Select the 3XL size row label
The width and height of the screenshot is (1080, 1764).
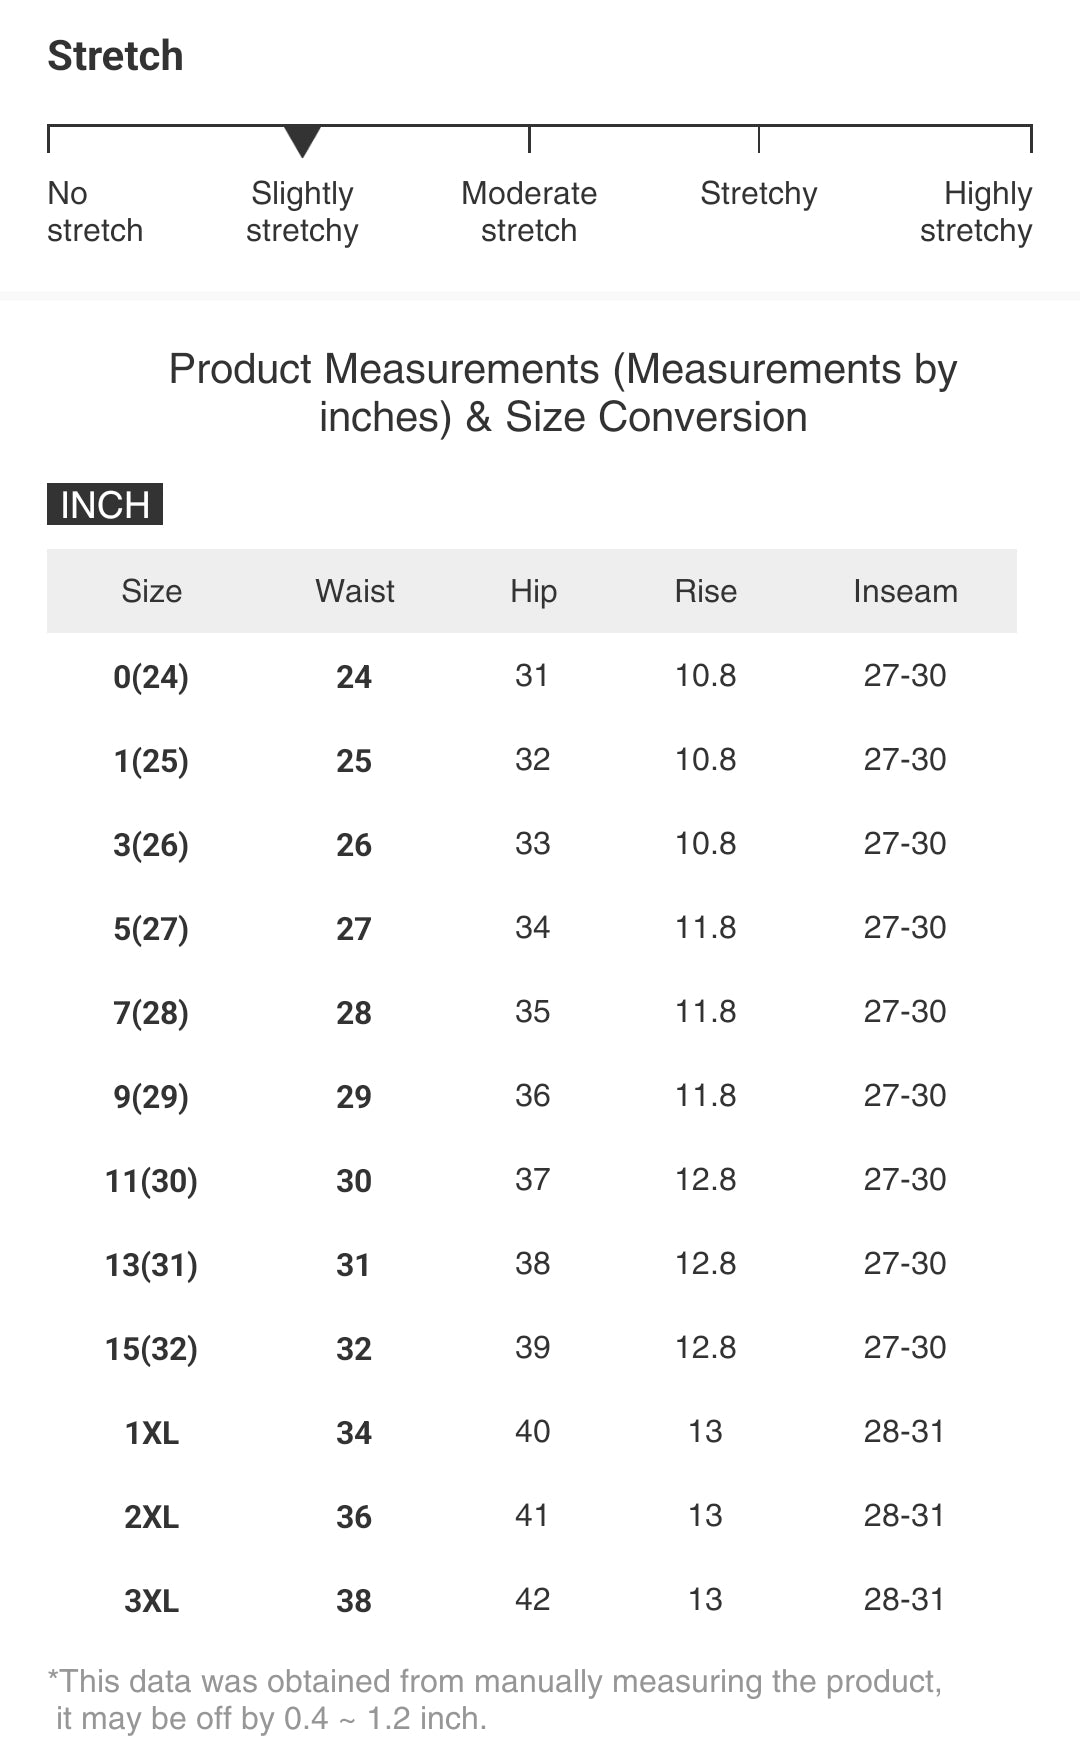click(151, 1601)
